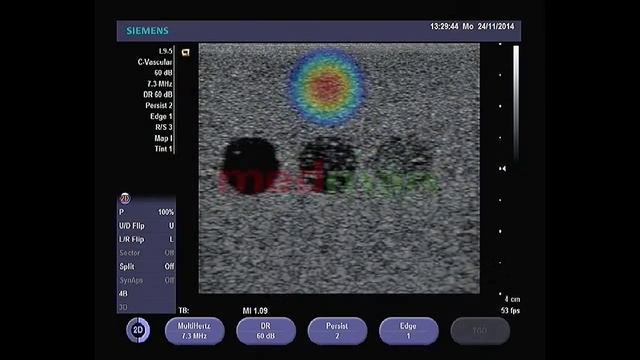The image size is (640, 360).
Task: Toggle the L/R Flip setting
Action: click(146, 239)
